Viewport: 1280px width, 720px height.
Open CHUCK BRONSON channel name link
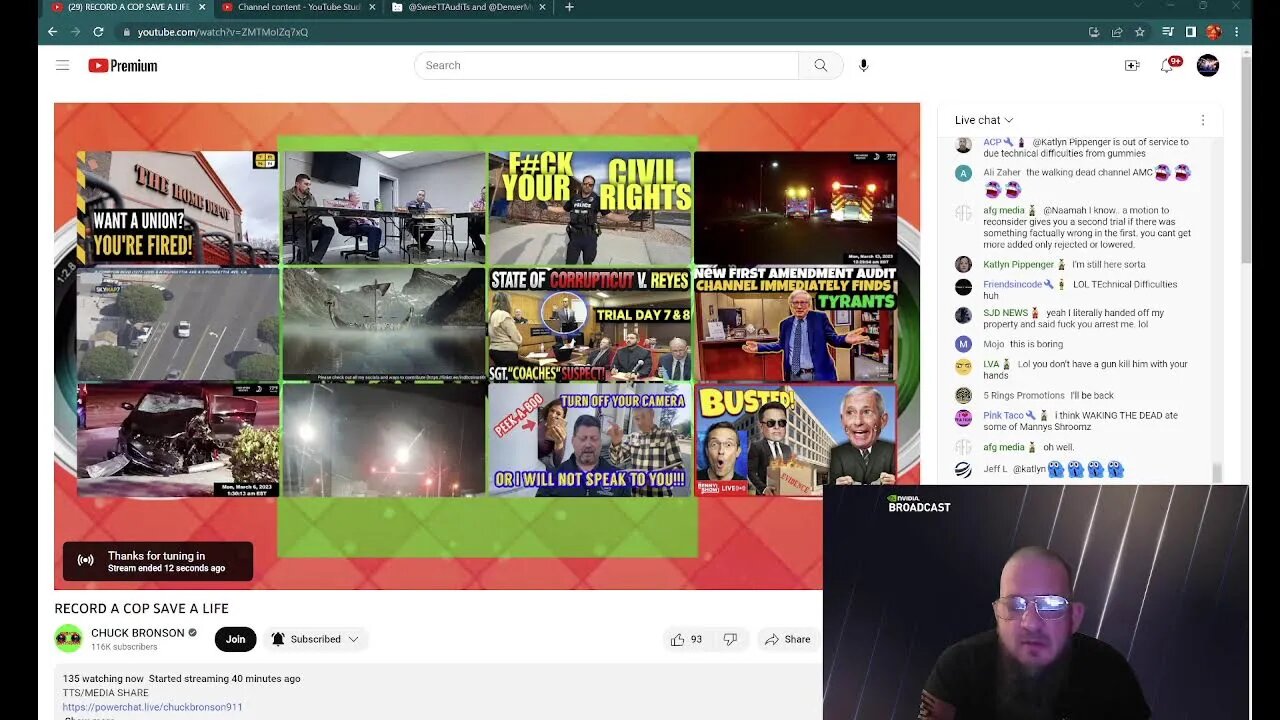tap(138, 633)
